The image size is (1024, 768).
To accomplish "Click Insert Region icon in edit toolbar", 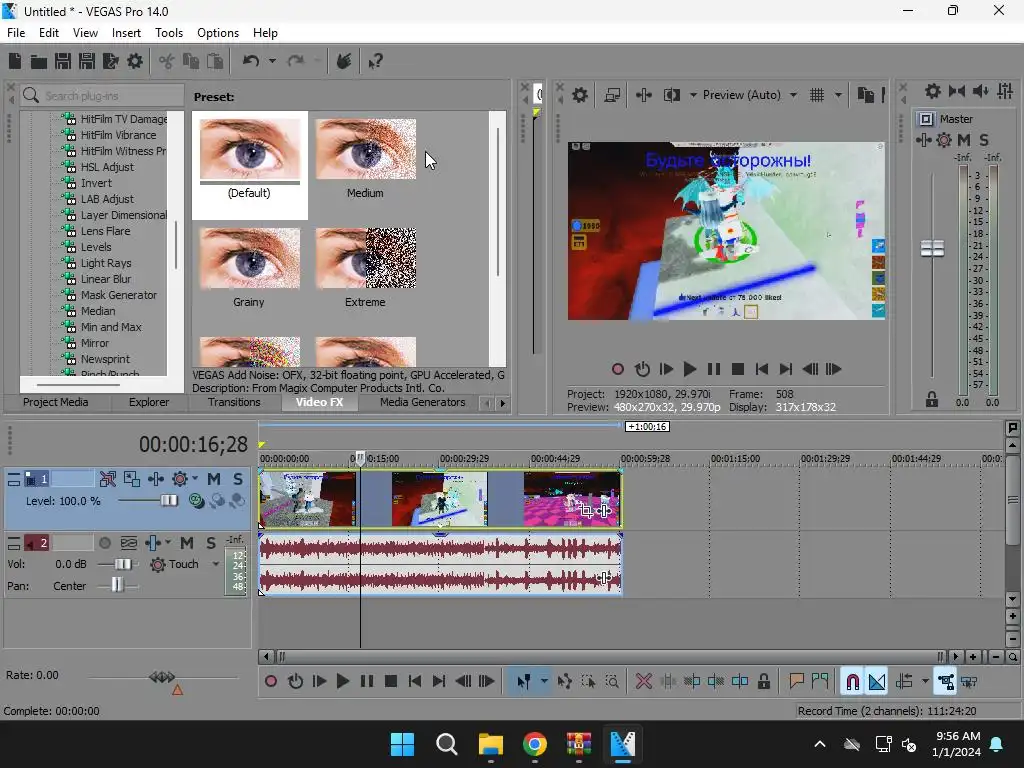I will click(820, 682).
